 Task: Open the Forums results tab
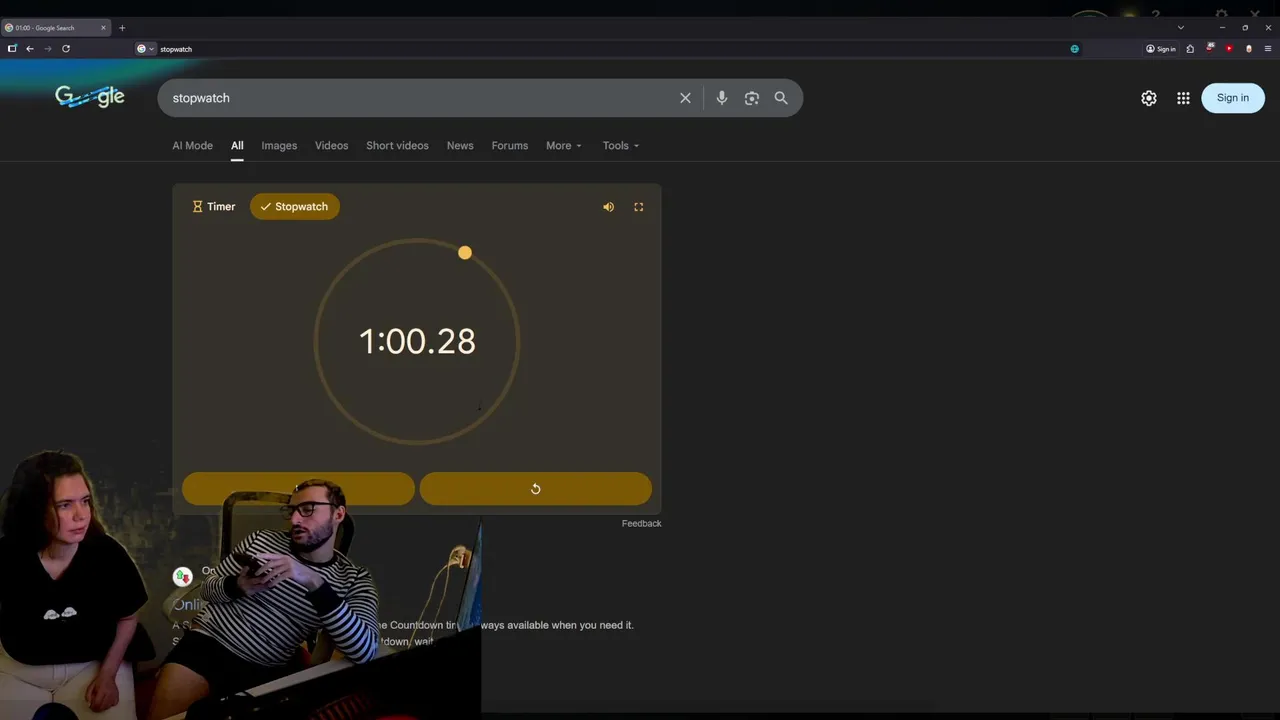pos(509,146)
